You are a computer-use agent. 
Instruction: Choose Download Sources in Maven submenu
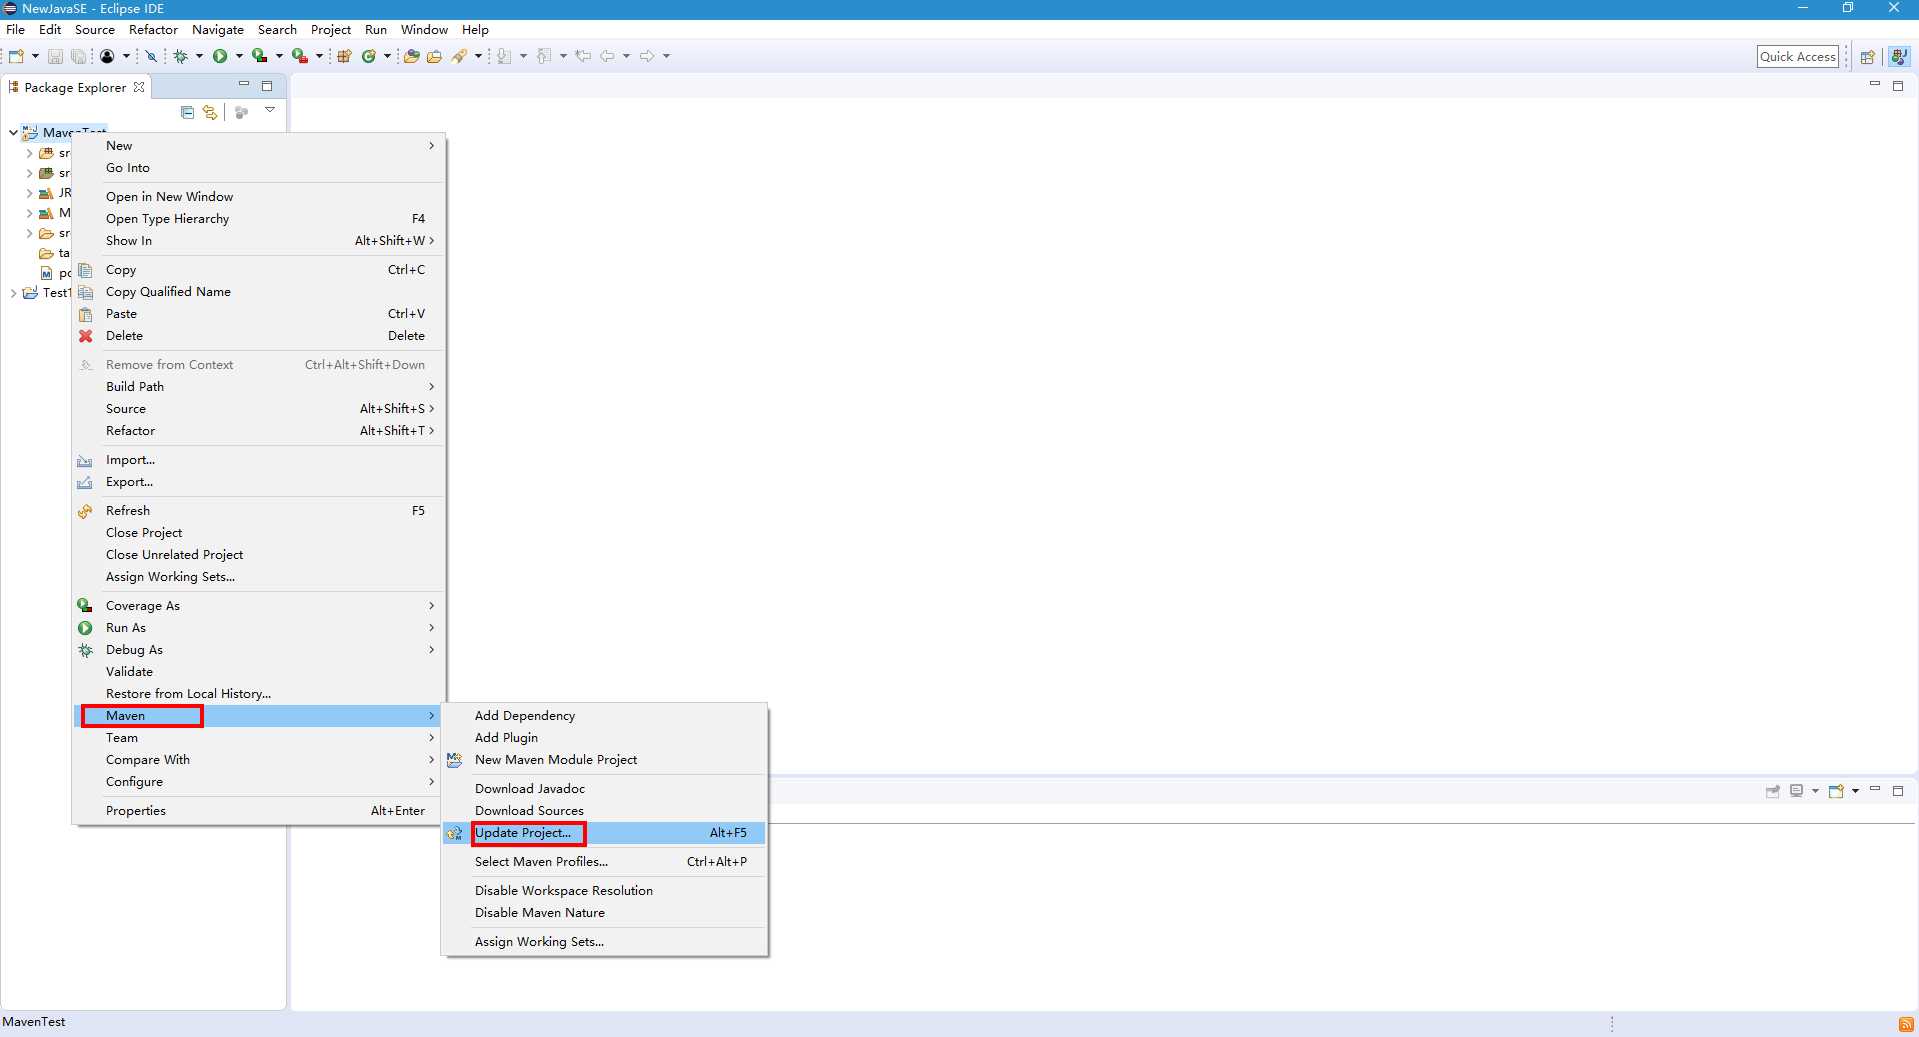(604, 811)
